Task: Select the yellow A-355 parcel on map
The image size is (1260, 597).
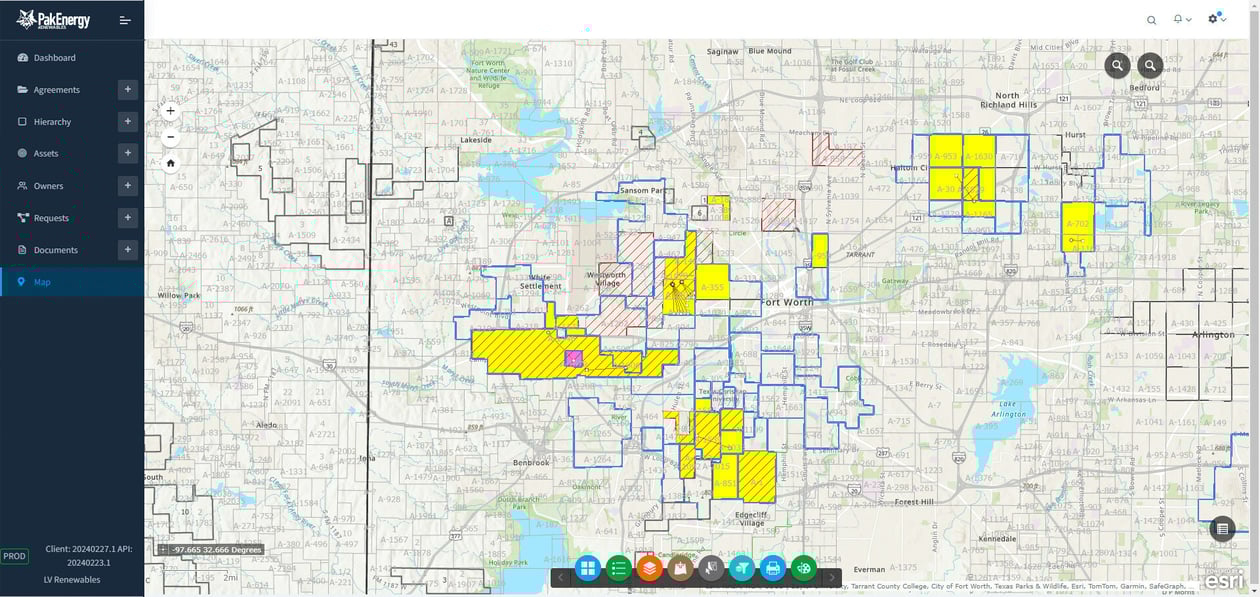Action: coord(712,283)
